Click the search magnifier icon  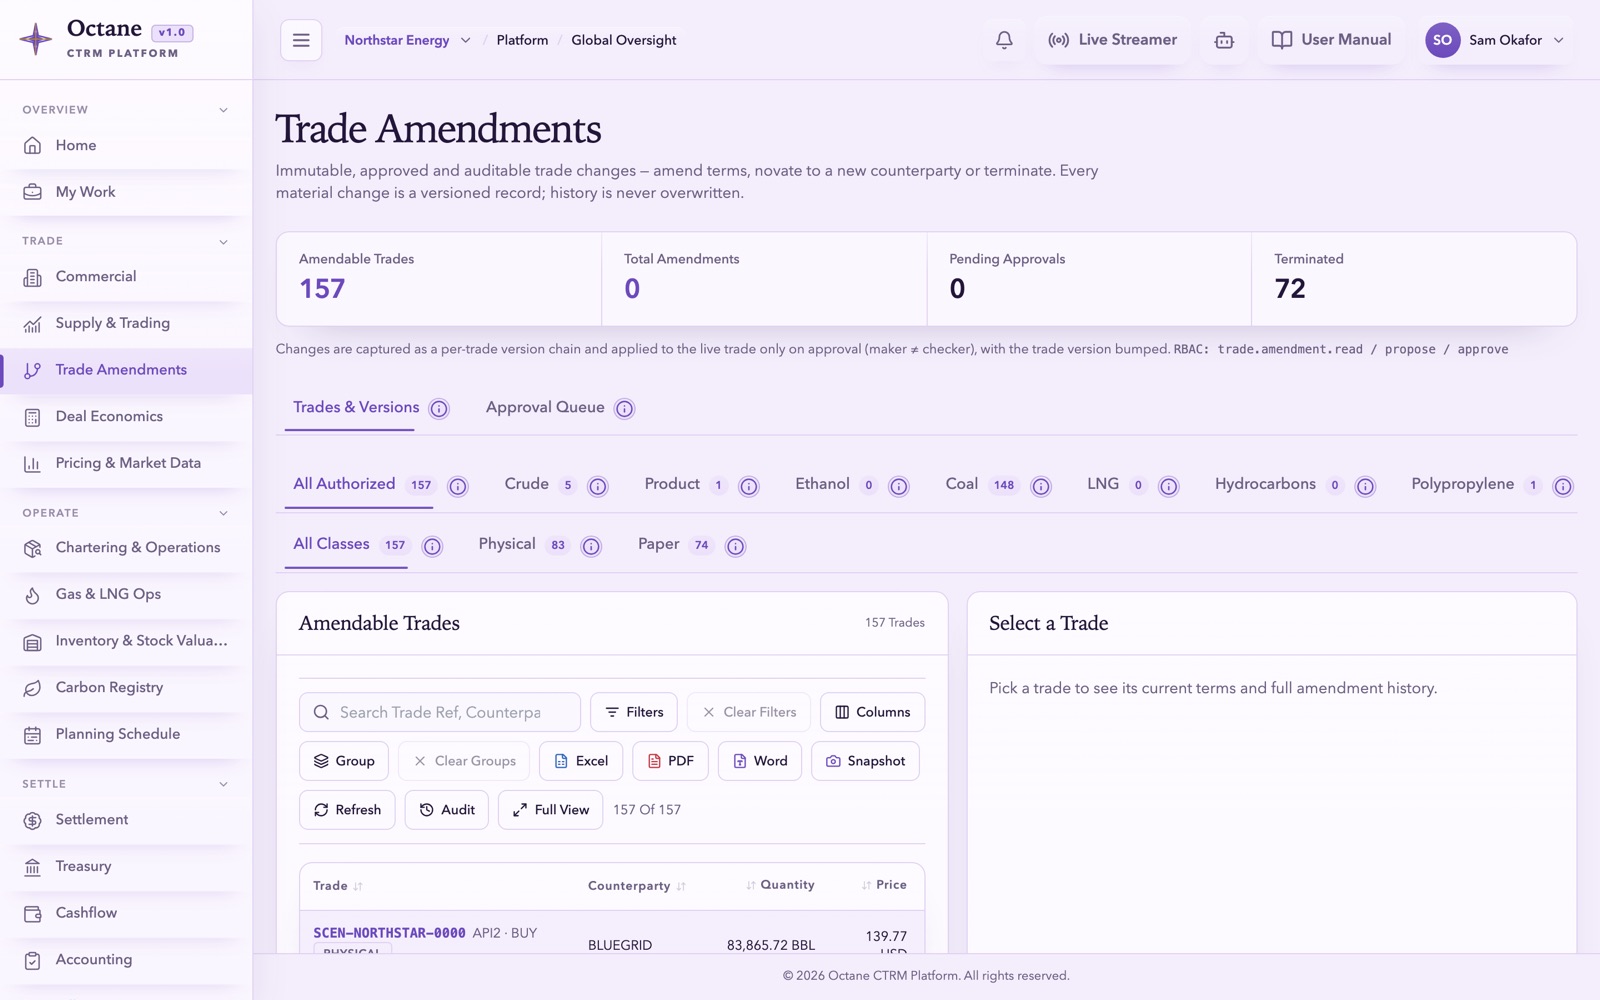(x=321, y=712)
